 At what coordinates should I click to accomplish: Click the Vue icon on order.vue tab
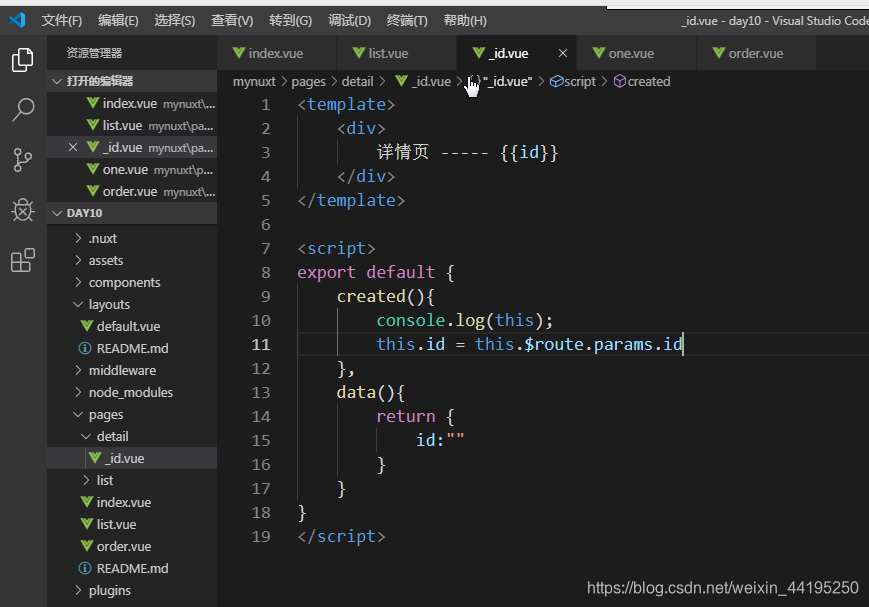pos(719,53)
